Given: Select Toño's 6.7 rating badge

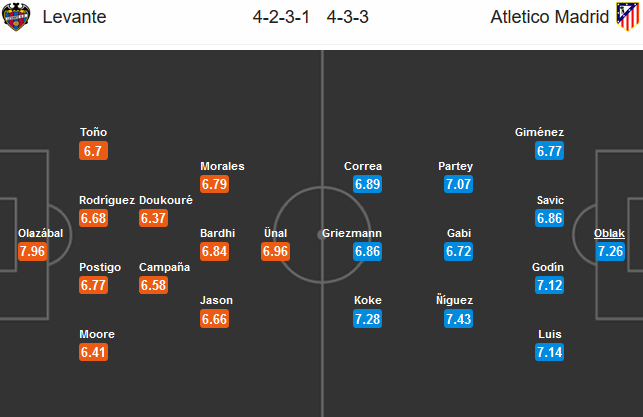Looking at the screenshot, I should pyautogui.click(x=93, y=151).
